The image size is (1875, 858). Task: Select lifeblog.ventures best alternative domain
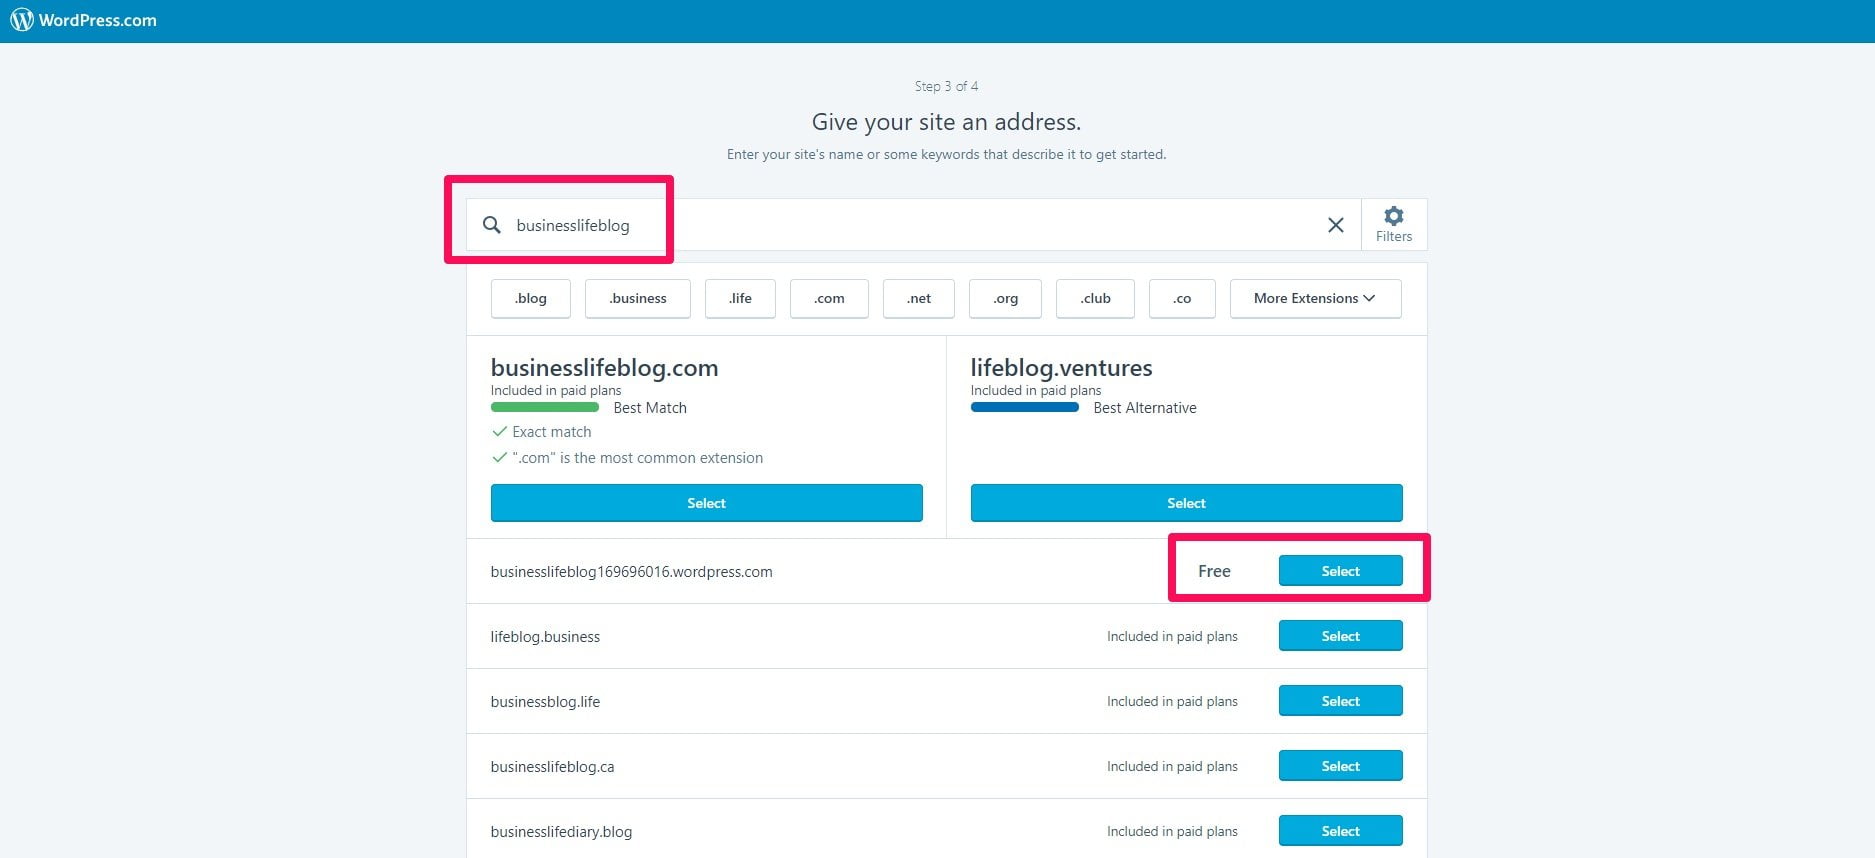pos(1187,503)
